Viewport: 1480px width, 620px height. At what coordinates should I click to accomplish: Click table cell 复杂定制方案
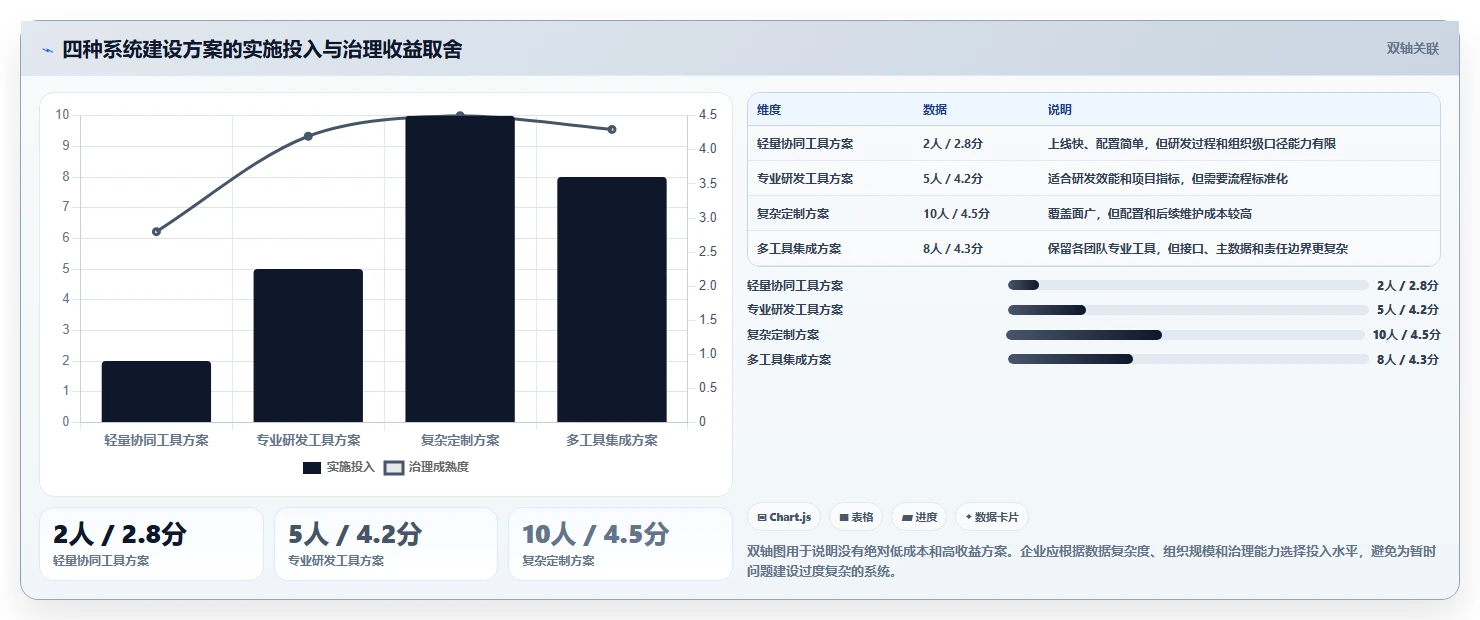click(793, 213)
